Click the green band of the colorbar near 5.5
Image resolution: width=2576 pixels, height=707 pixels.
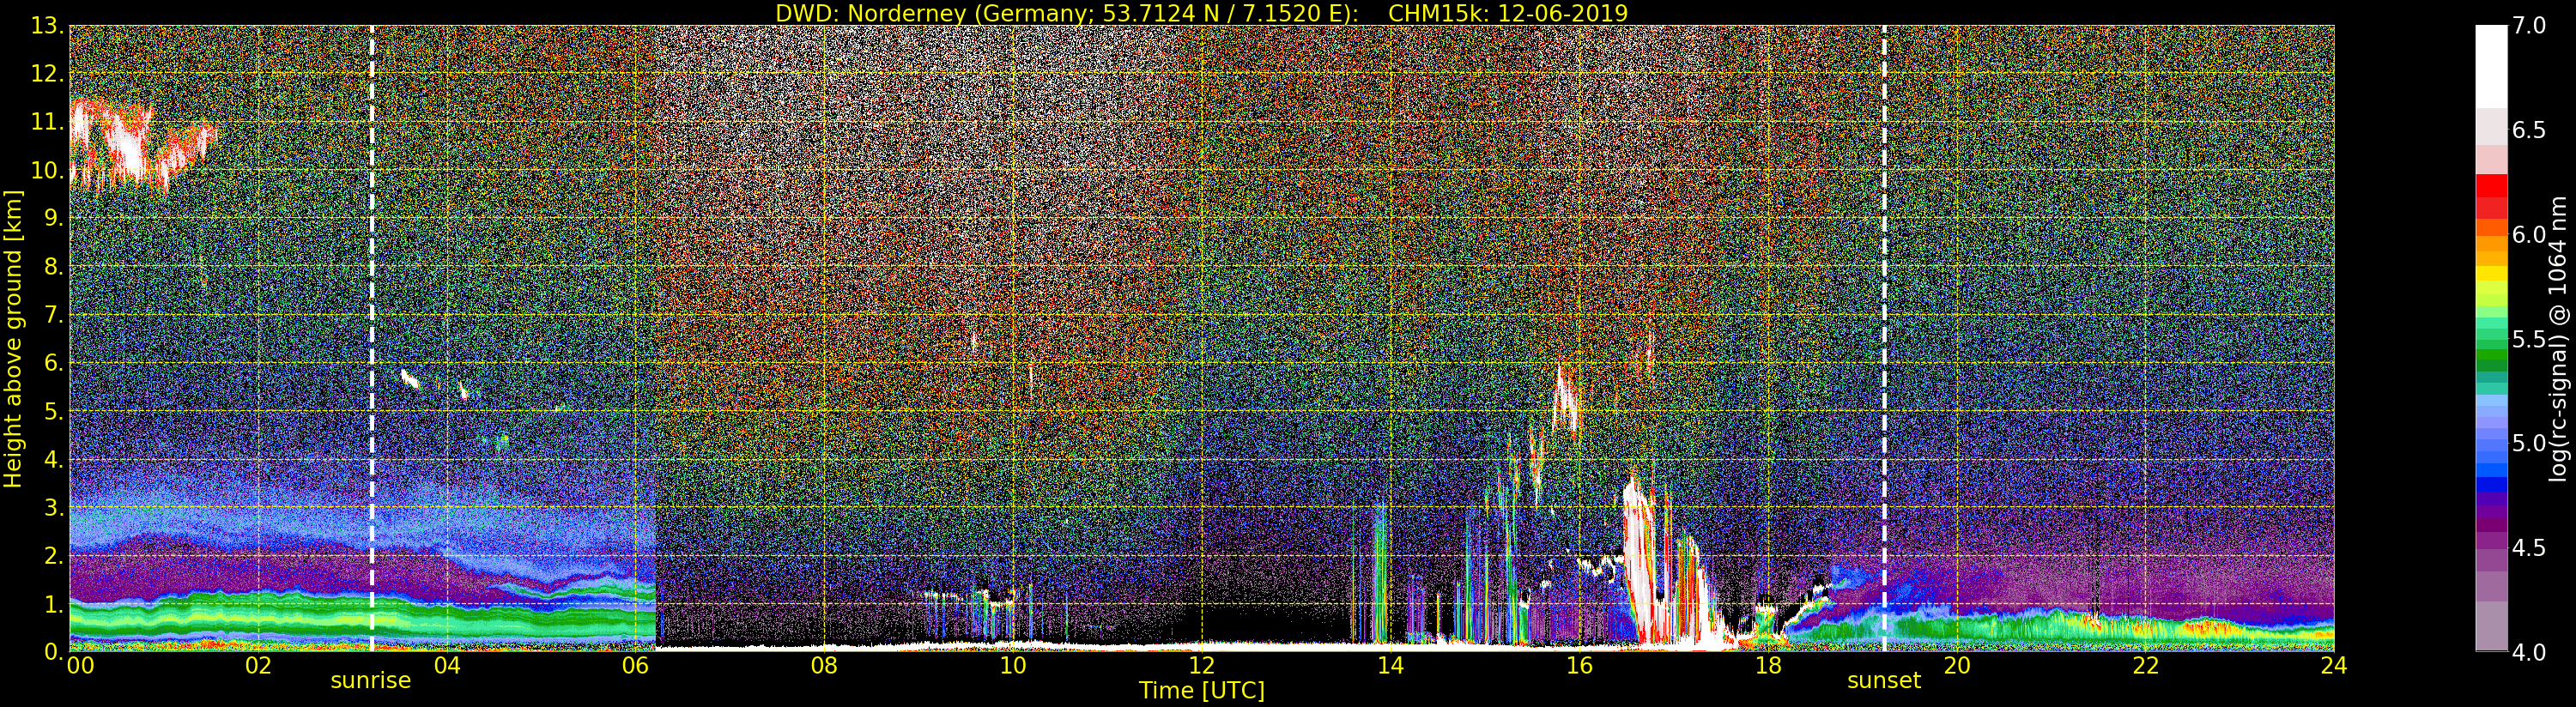tap(2491, 340)
